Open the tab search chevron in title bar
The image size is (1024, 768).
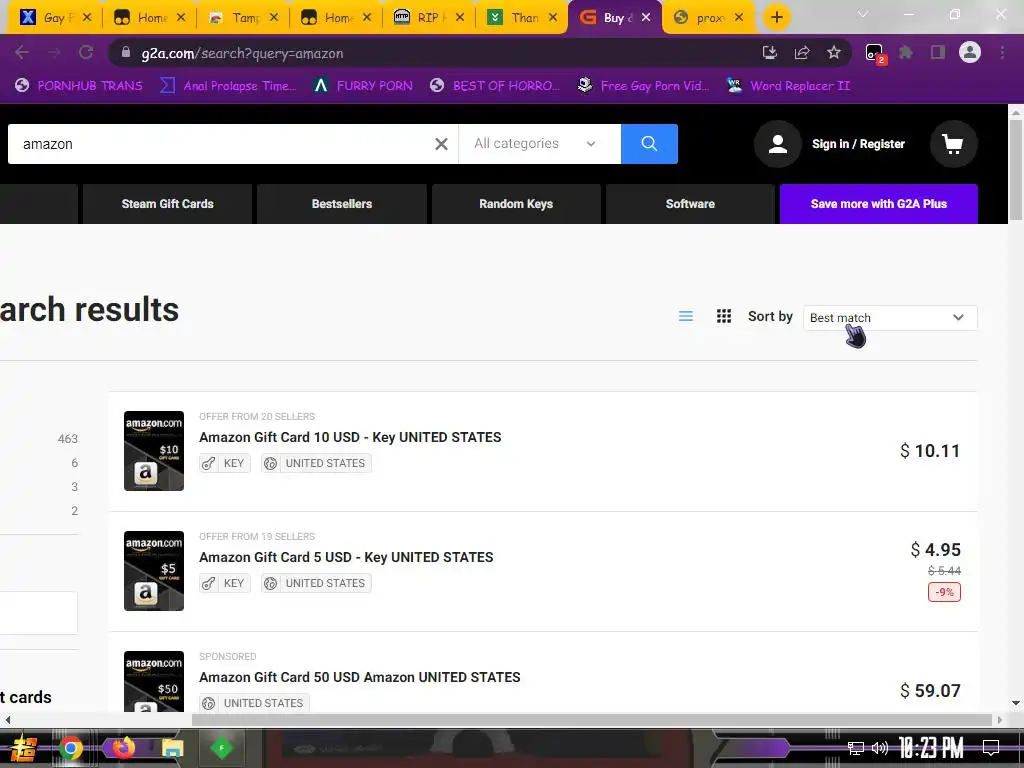click(863, 14)
